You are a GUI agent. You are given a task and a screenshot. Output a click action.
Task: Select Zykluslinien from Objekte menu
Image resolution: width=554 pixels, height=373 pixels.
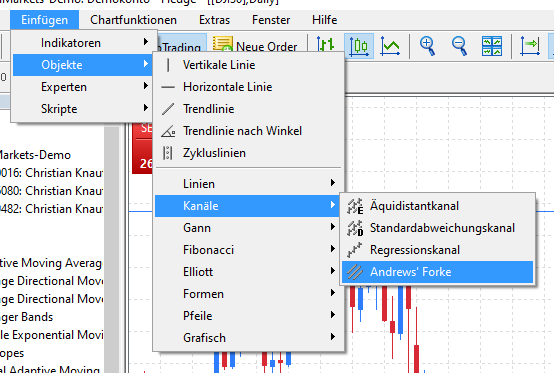248,153
